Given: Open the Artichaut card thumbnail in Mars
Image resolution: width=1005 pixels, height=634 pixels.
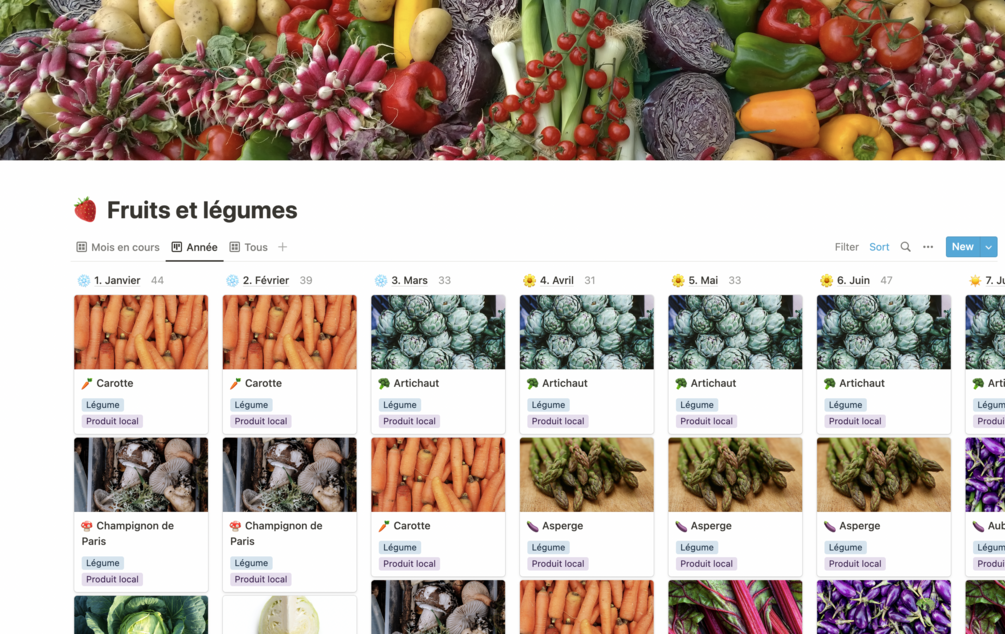Looking at the screenshot, I should (438, 332).
